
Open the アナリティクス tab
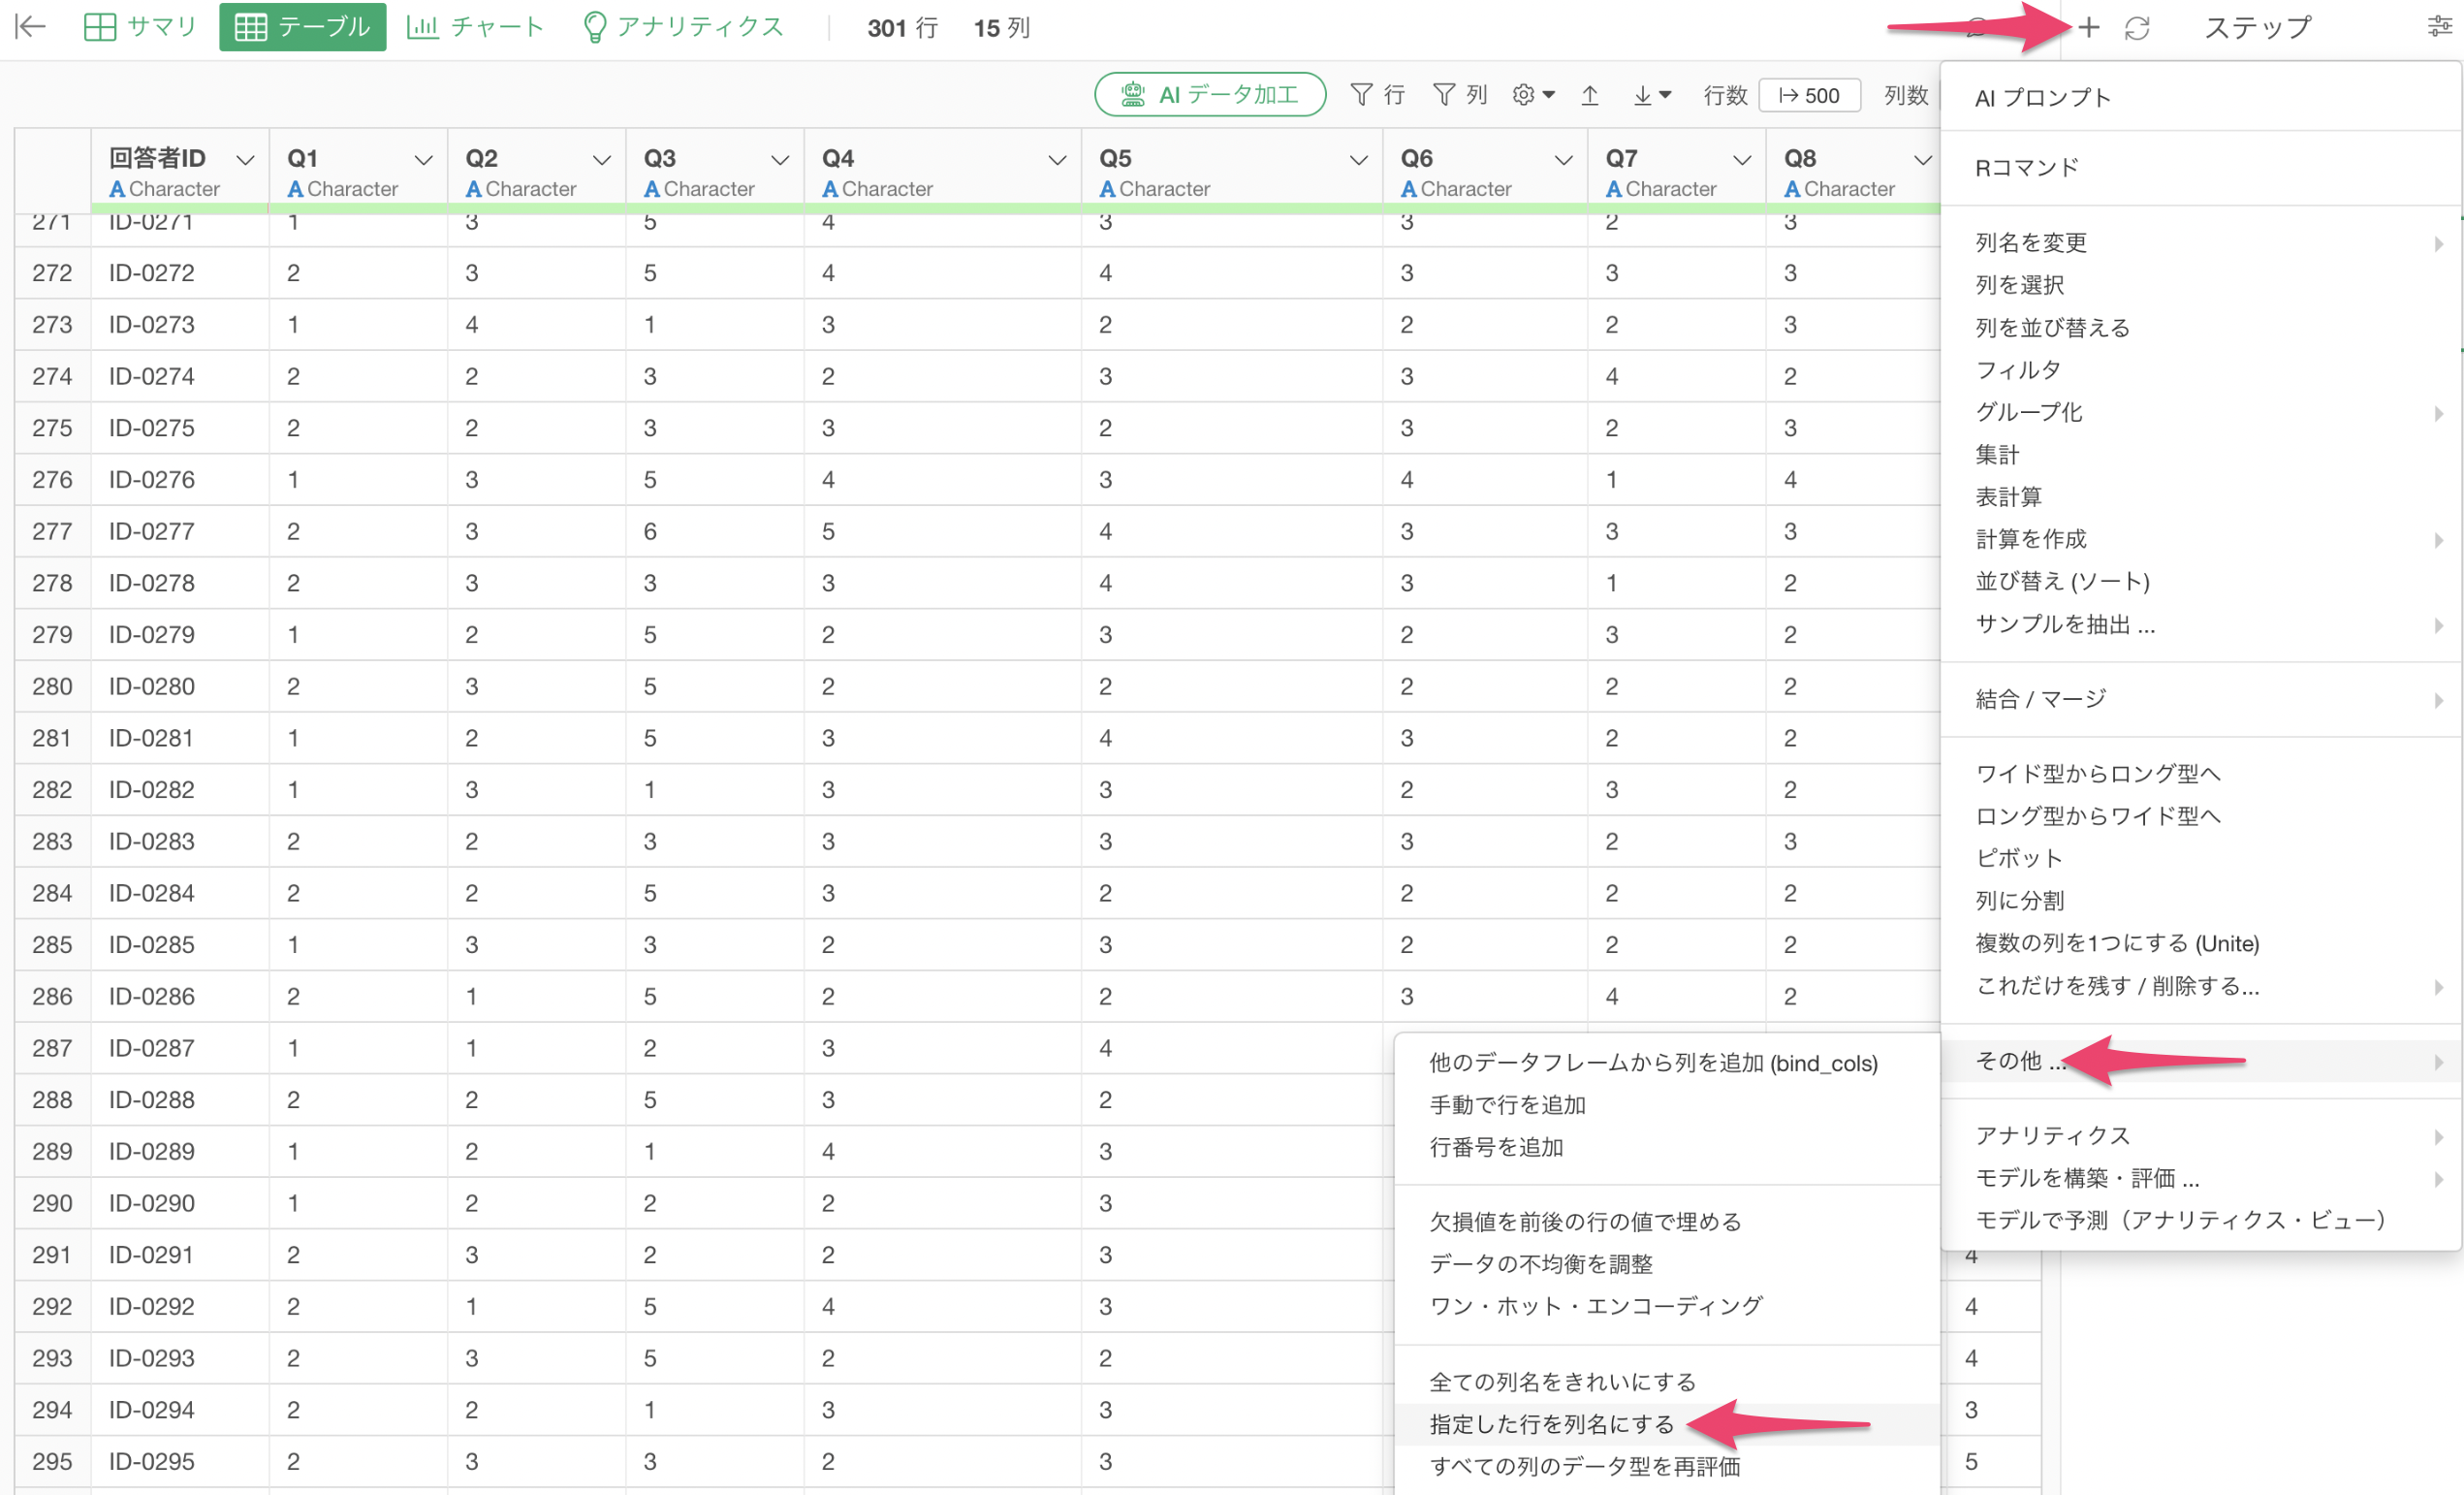[x=683, y=27]
